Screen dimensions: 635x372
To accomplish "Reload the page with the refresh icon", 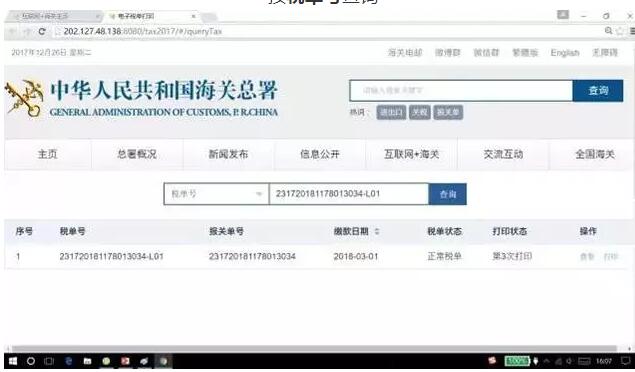I will 42,31.
